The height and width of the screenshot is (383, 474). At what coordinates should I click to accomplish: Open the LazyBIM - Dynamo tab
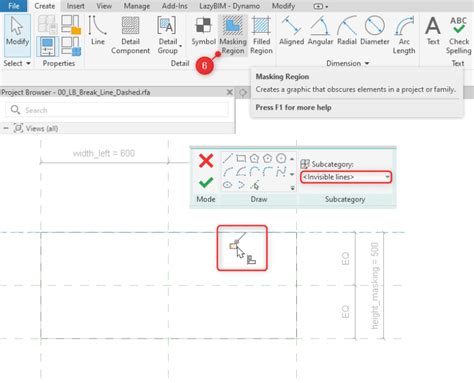coord(230,6)
